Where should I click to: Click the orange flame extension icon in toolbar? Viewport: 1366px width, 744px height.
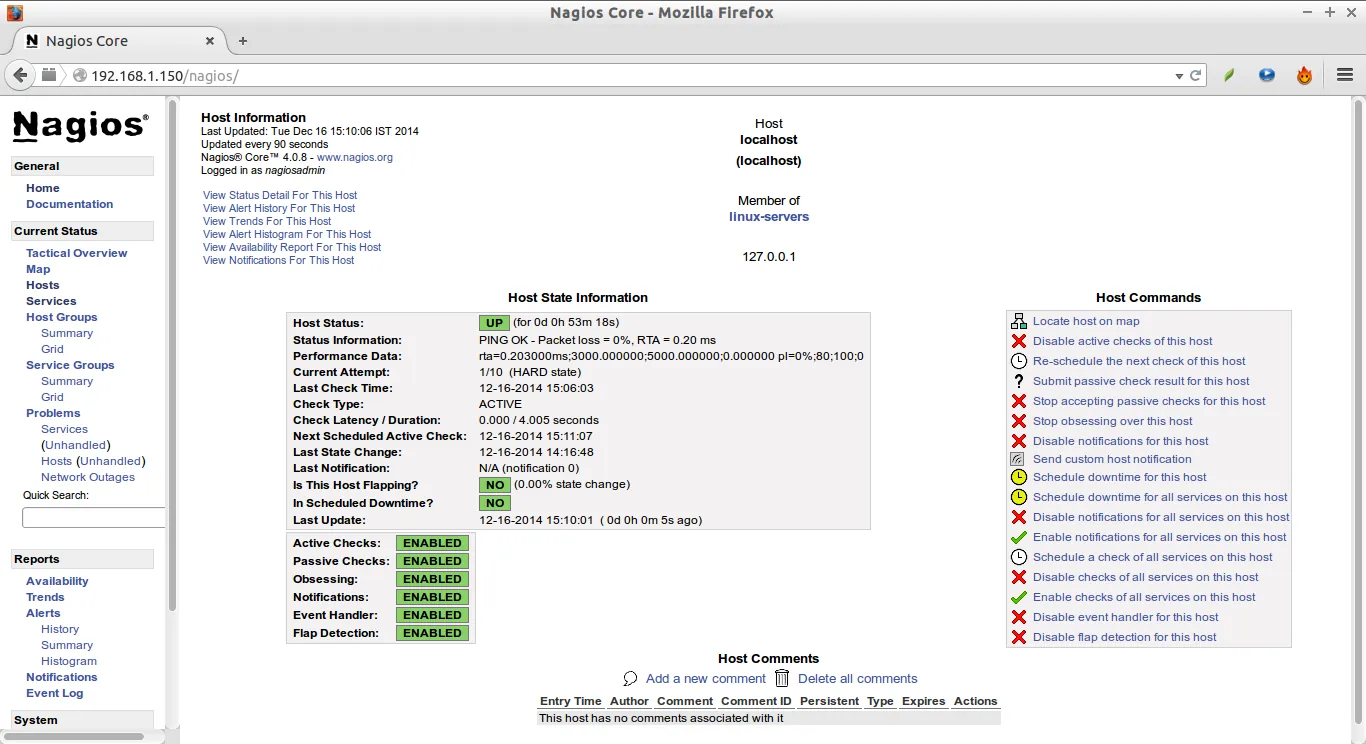(x=1304, y=75)
